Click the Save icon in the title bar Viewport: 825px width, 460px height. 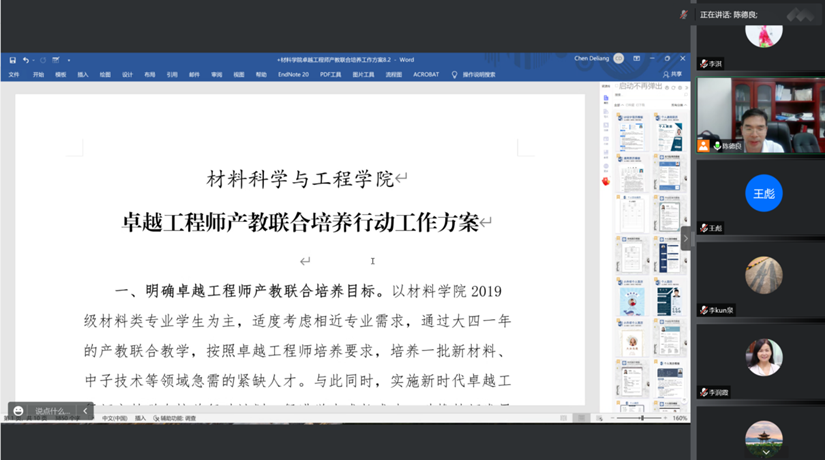(x=12, y=60)
